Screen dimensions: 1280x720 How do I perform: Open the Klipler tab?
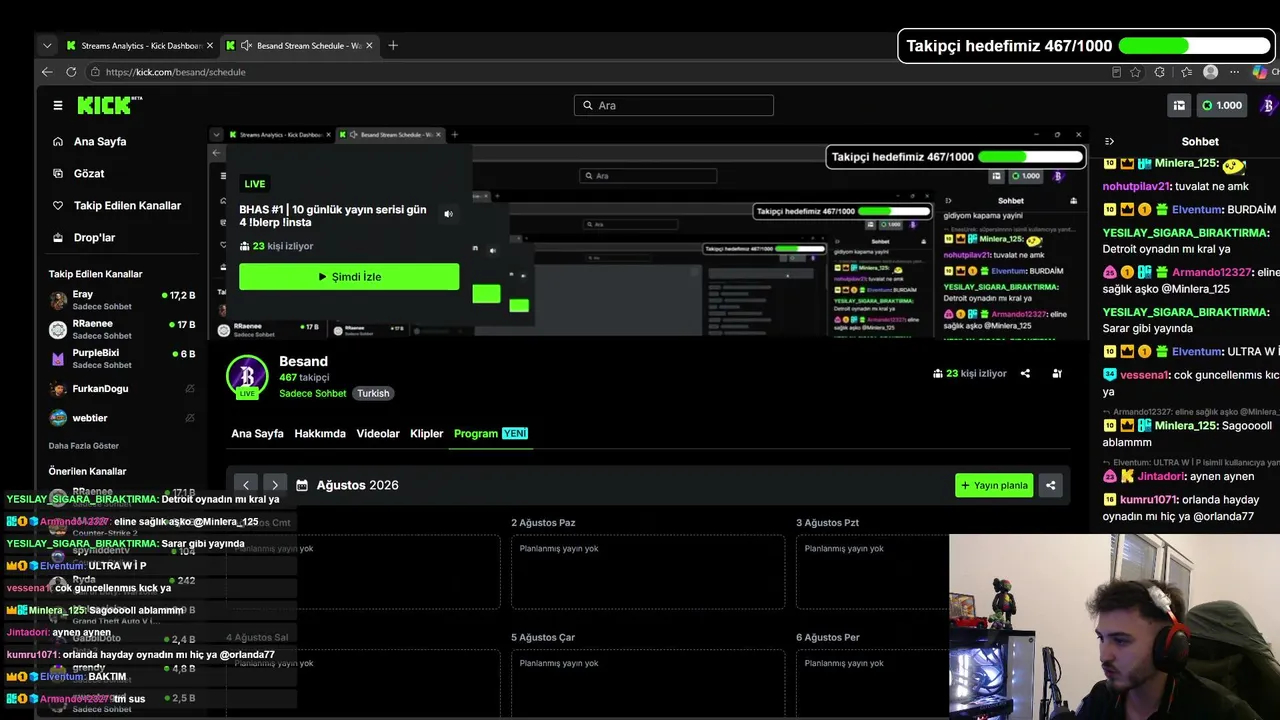[427, 434]
